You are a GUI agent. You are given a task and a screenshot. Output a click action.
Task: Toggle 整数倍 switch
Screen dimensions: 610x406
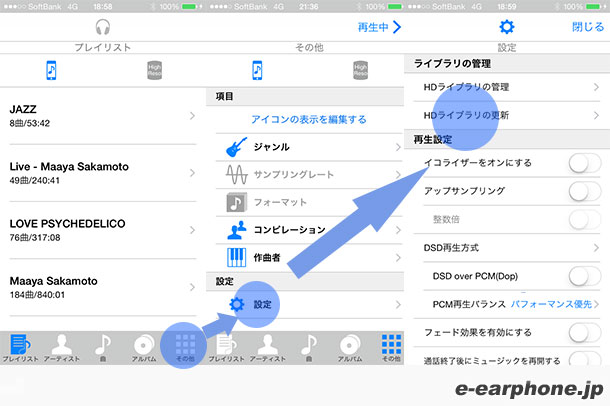(x=585, y=219)
